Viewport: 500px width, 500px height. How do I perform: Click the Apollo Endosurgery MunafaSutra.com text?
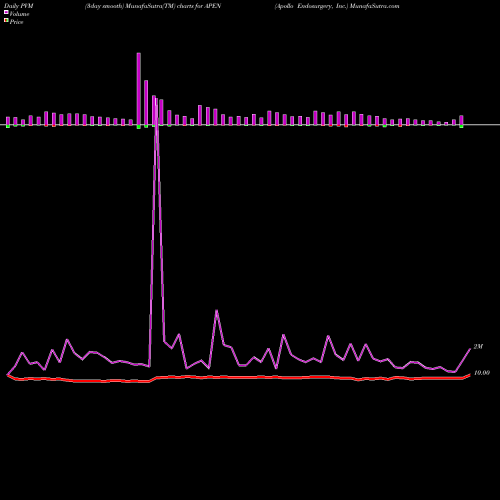pos(337,6)
